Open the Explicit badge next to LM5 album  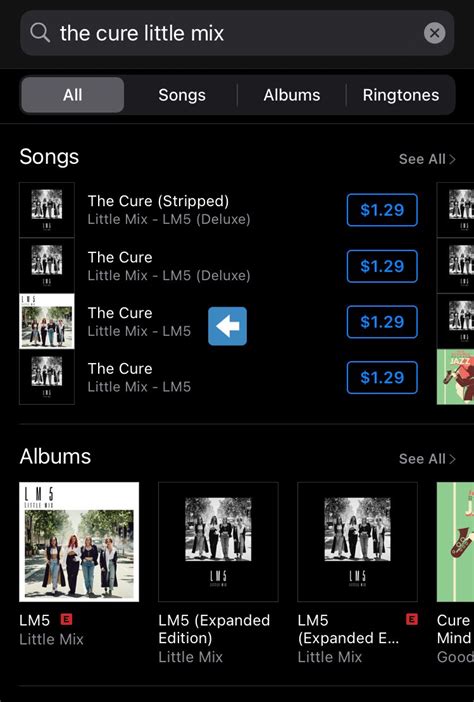tap(66, 619)
